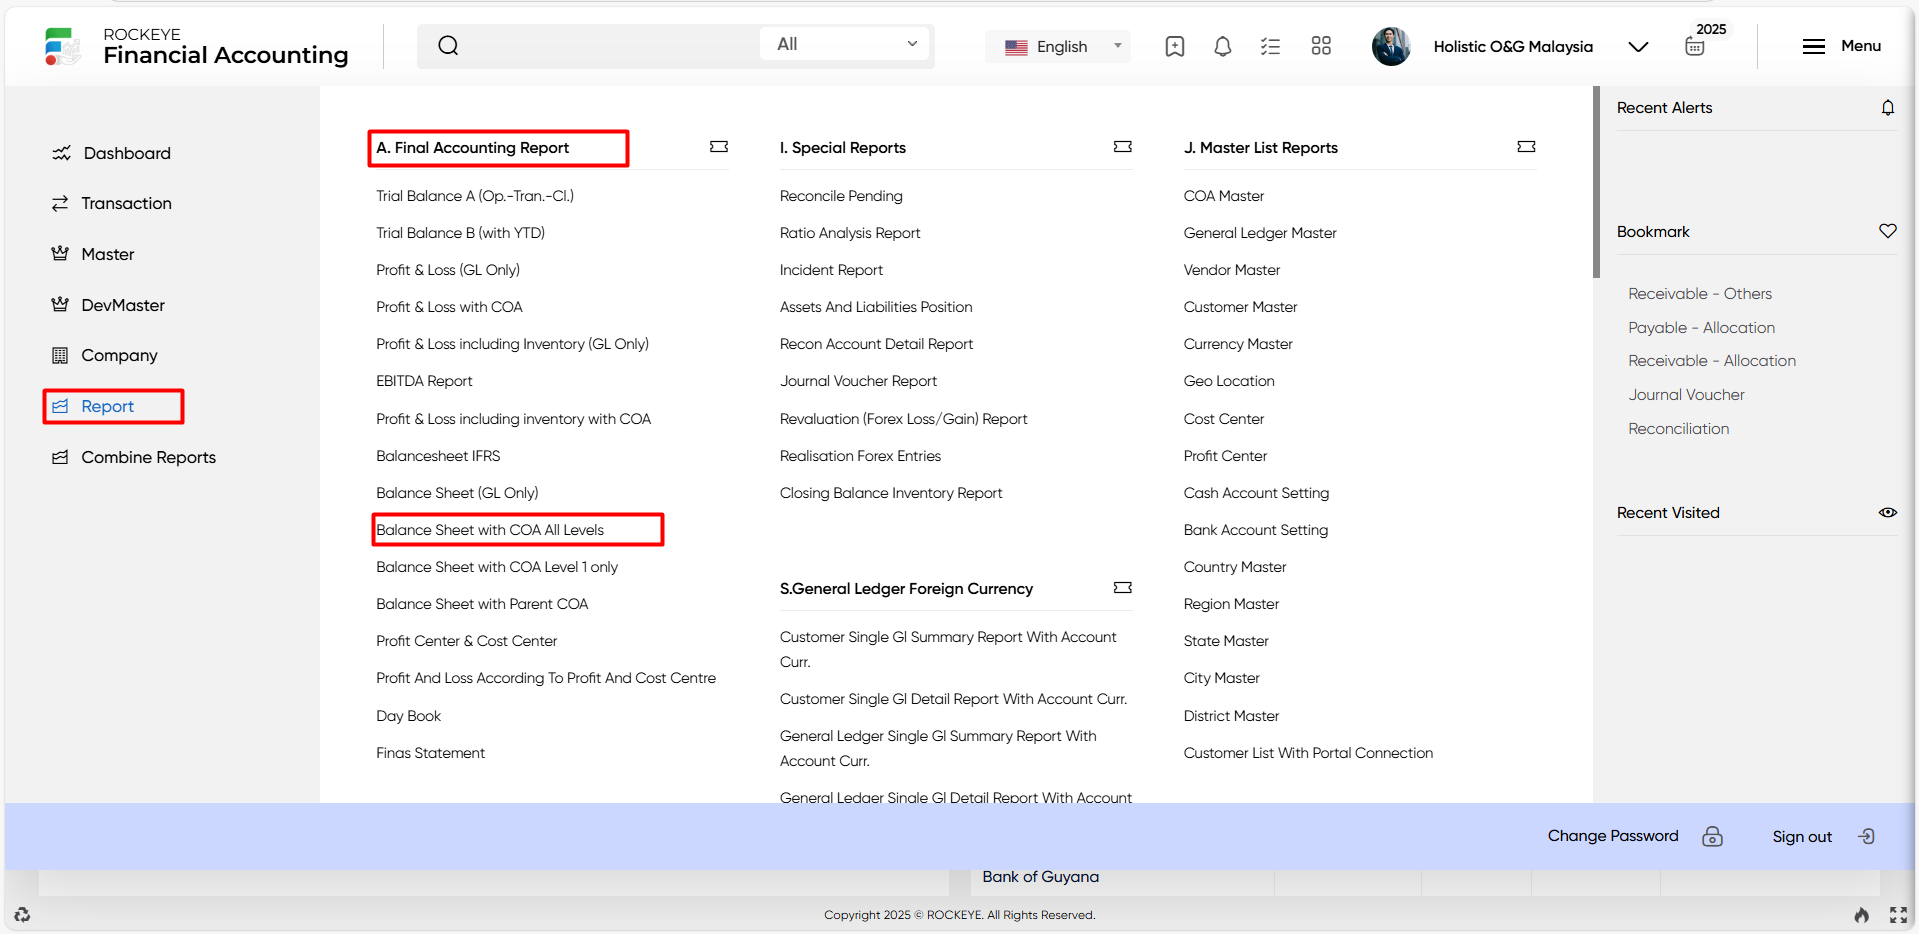Open bookmarked Reconciliation

click(x=1679, y=429)
